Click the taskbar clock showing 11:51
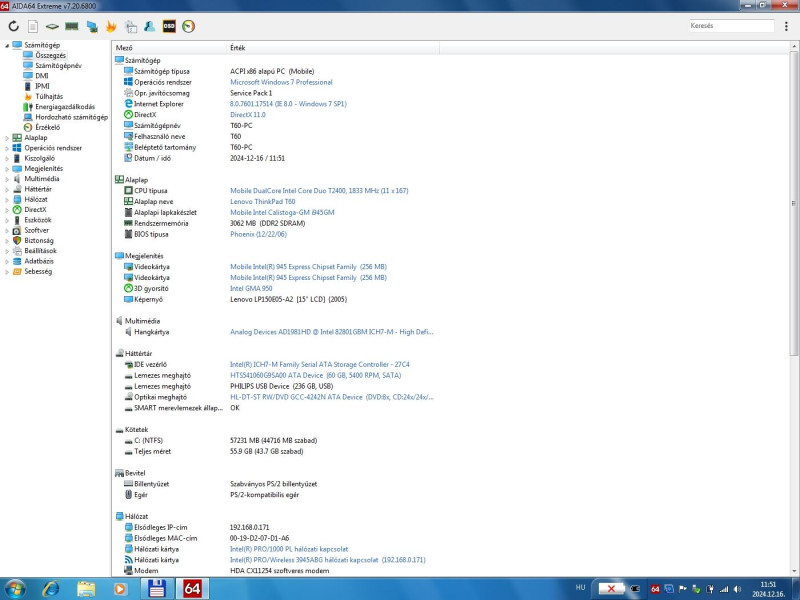Viewport: 800px width, 600px height. pos(768,589)
